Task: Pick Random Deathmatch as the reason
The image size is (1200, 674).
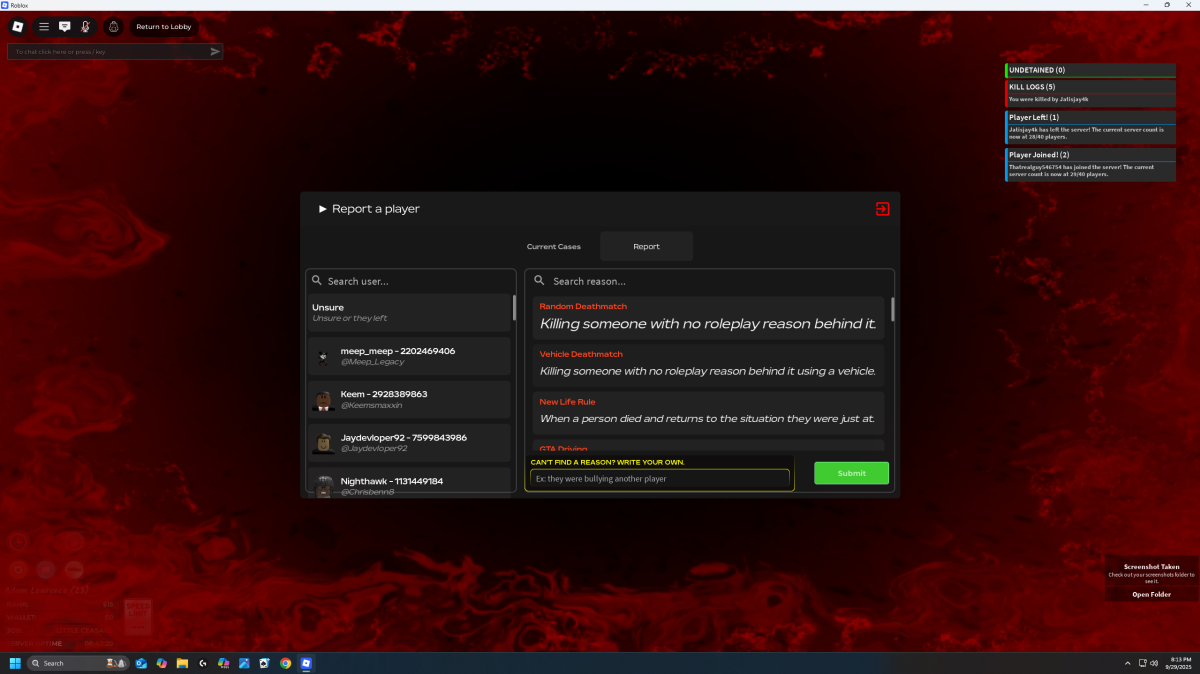Action: click(x=707, y=317)
